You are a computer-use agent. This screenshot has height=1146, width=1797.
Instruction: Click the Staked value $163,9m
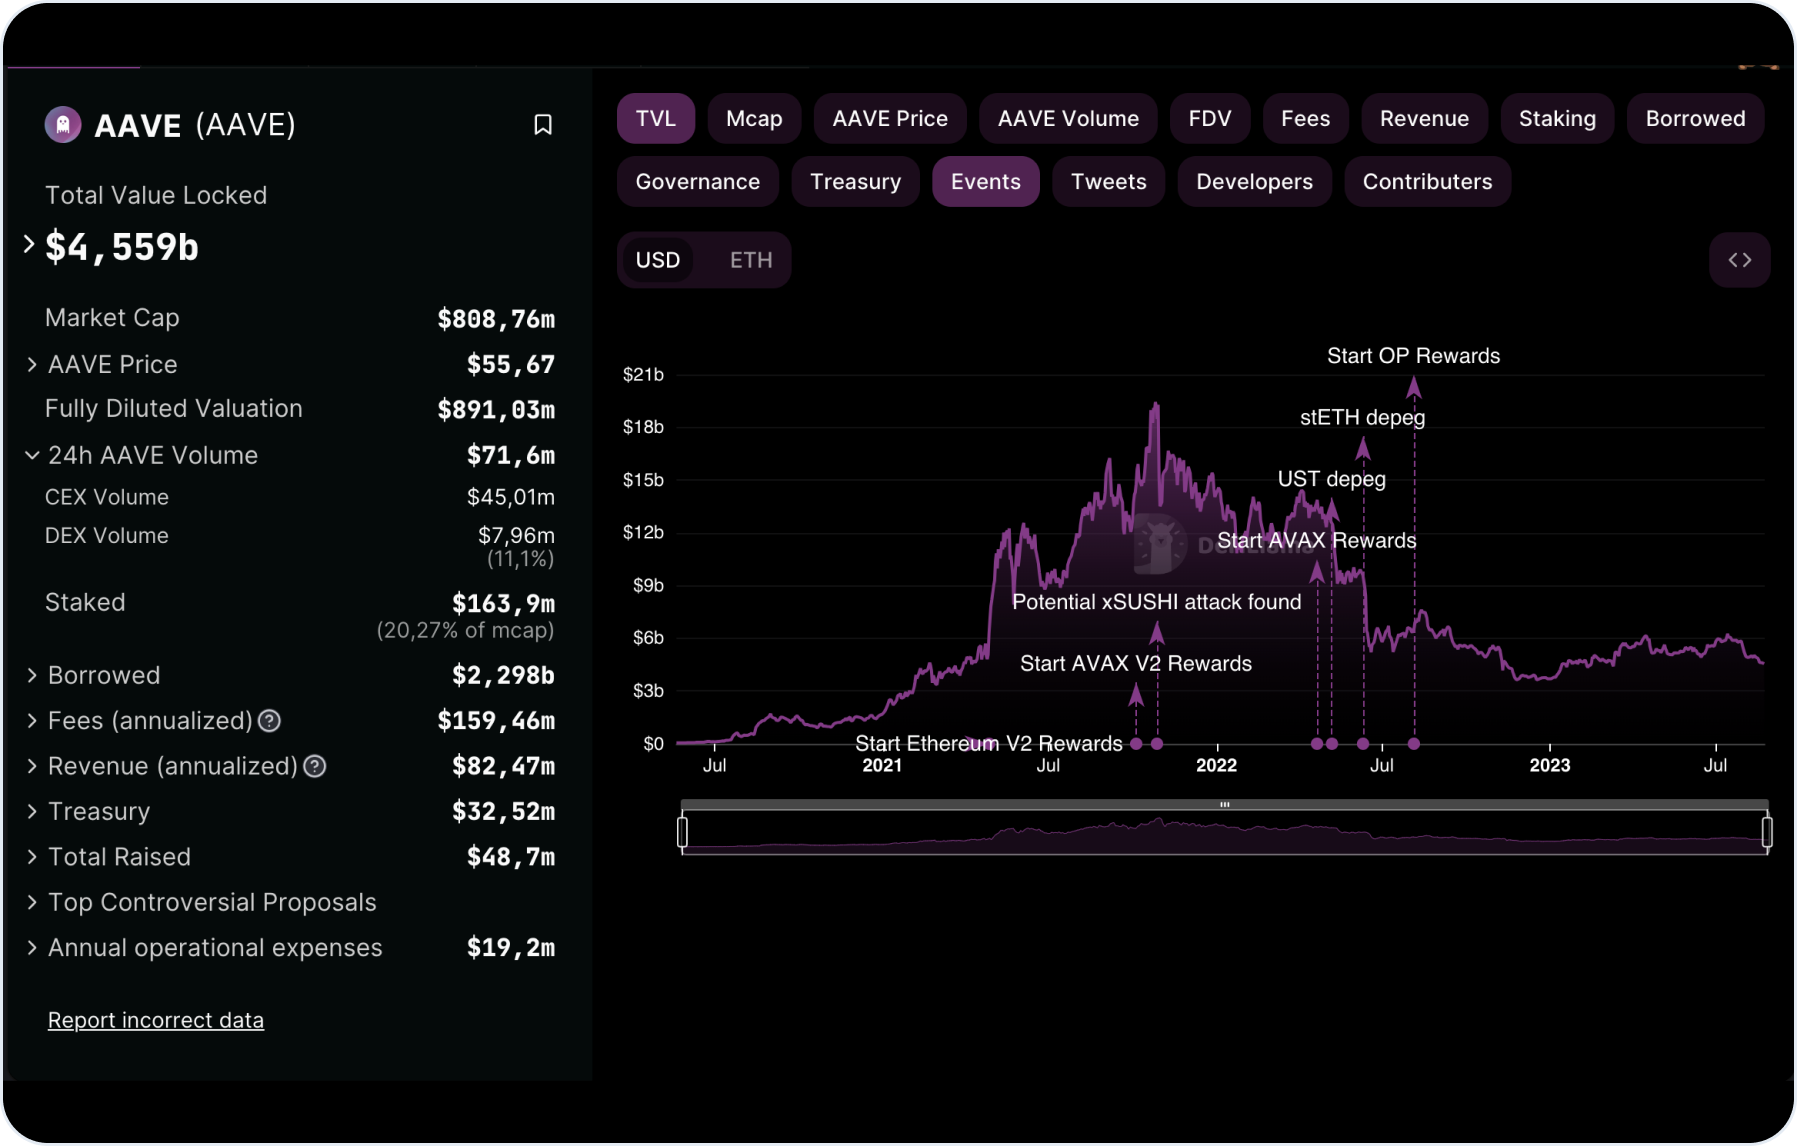(503, 604)
